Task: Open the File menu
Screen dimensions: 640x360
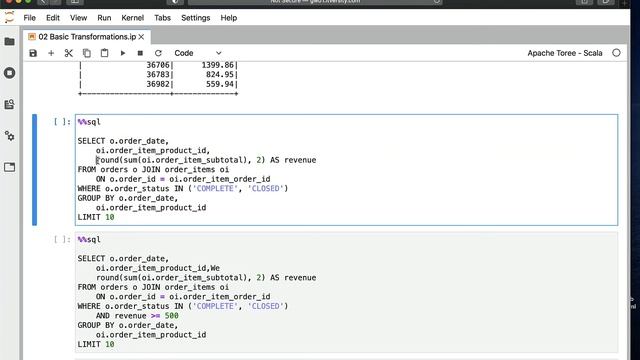Action: click(29, 18)
